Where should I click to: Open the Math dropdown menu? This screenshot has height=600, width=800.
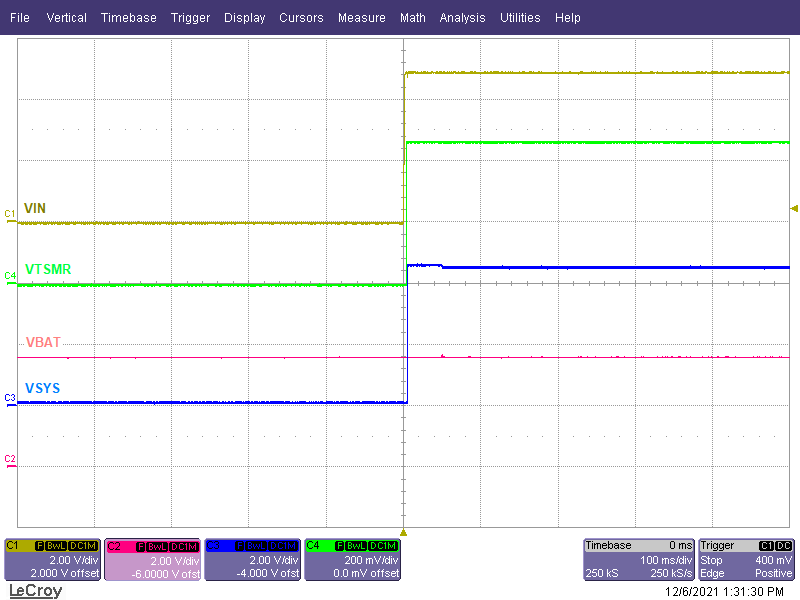point(412,17)
